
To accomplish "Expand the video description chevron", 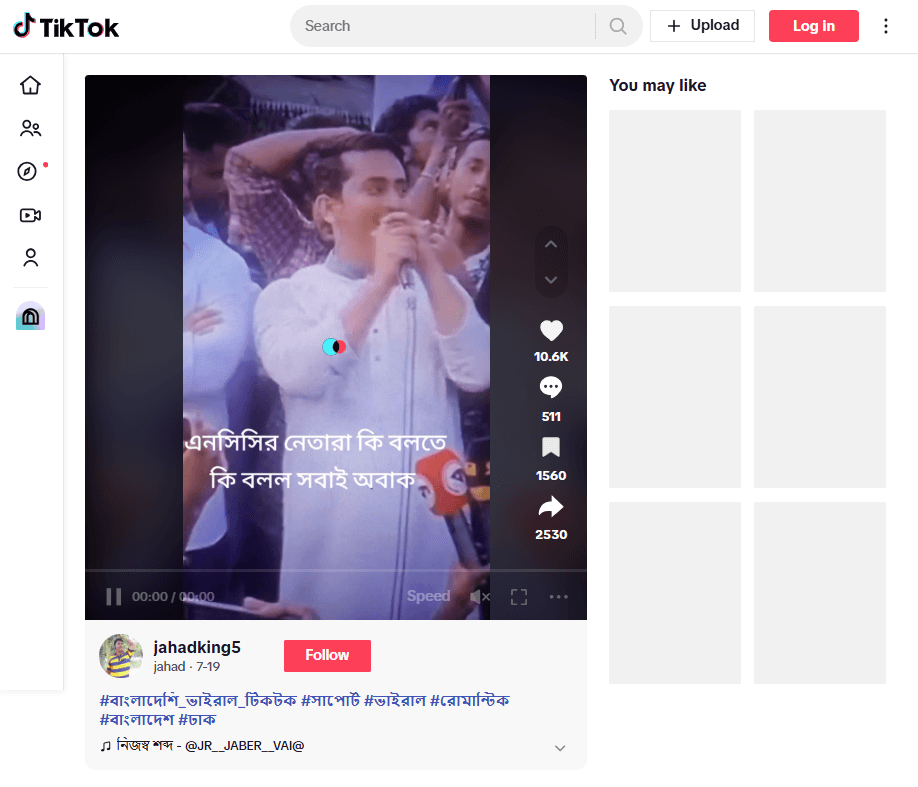I will pos(560,748).
